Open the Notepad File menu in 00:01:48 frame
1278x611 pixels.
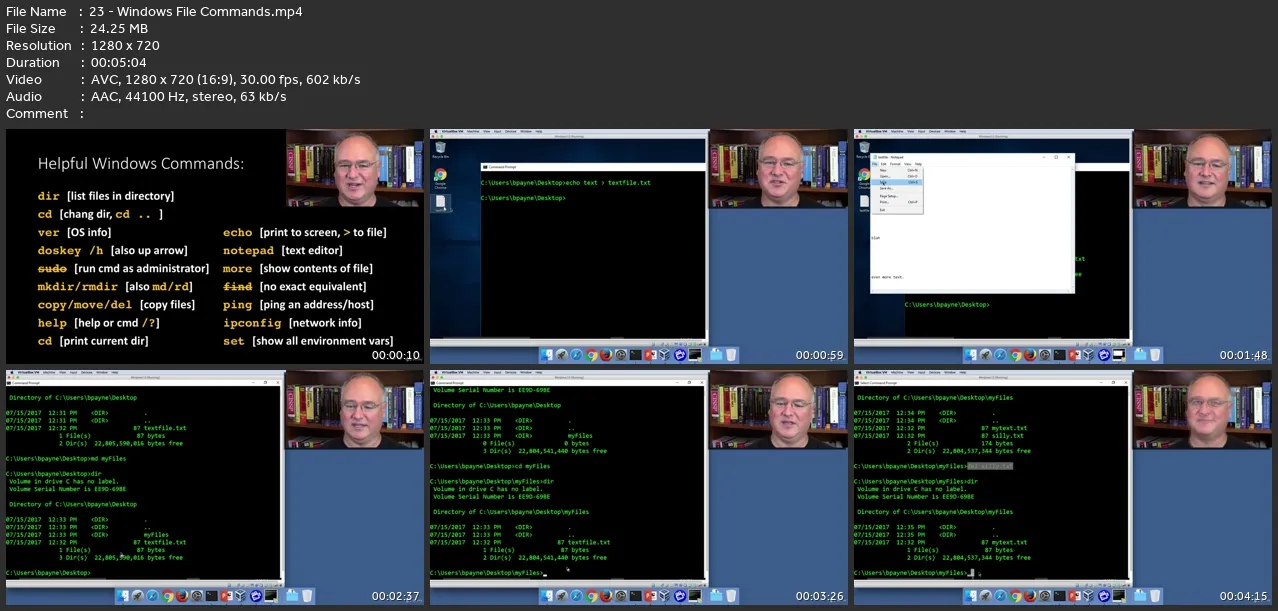(x=875, y=164)
